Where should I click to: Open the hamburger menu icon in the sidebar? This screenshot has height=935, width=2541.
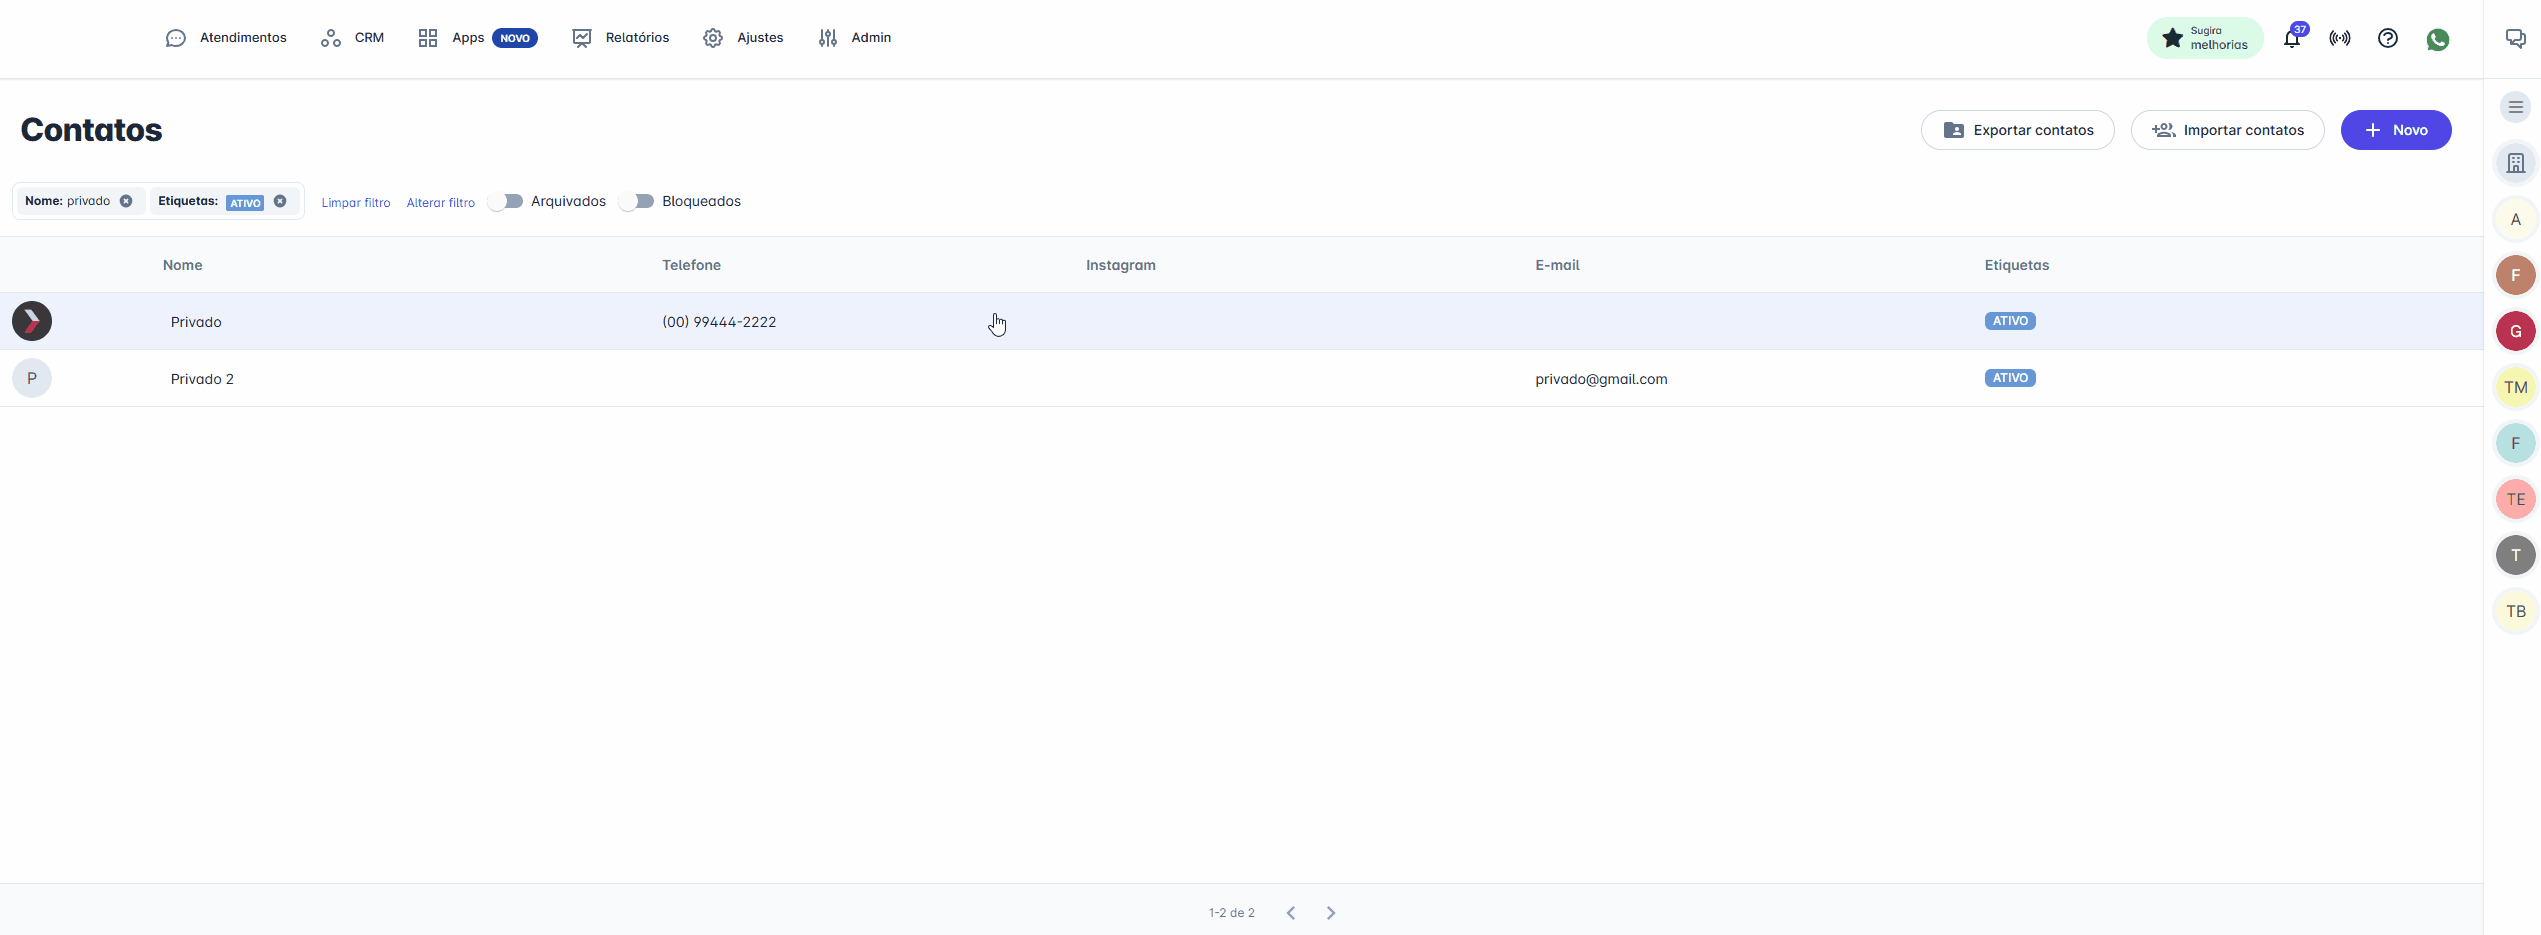2515,107
